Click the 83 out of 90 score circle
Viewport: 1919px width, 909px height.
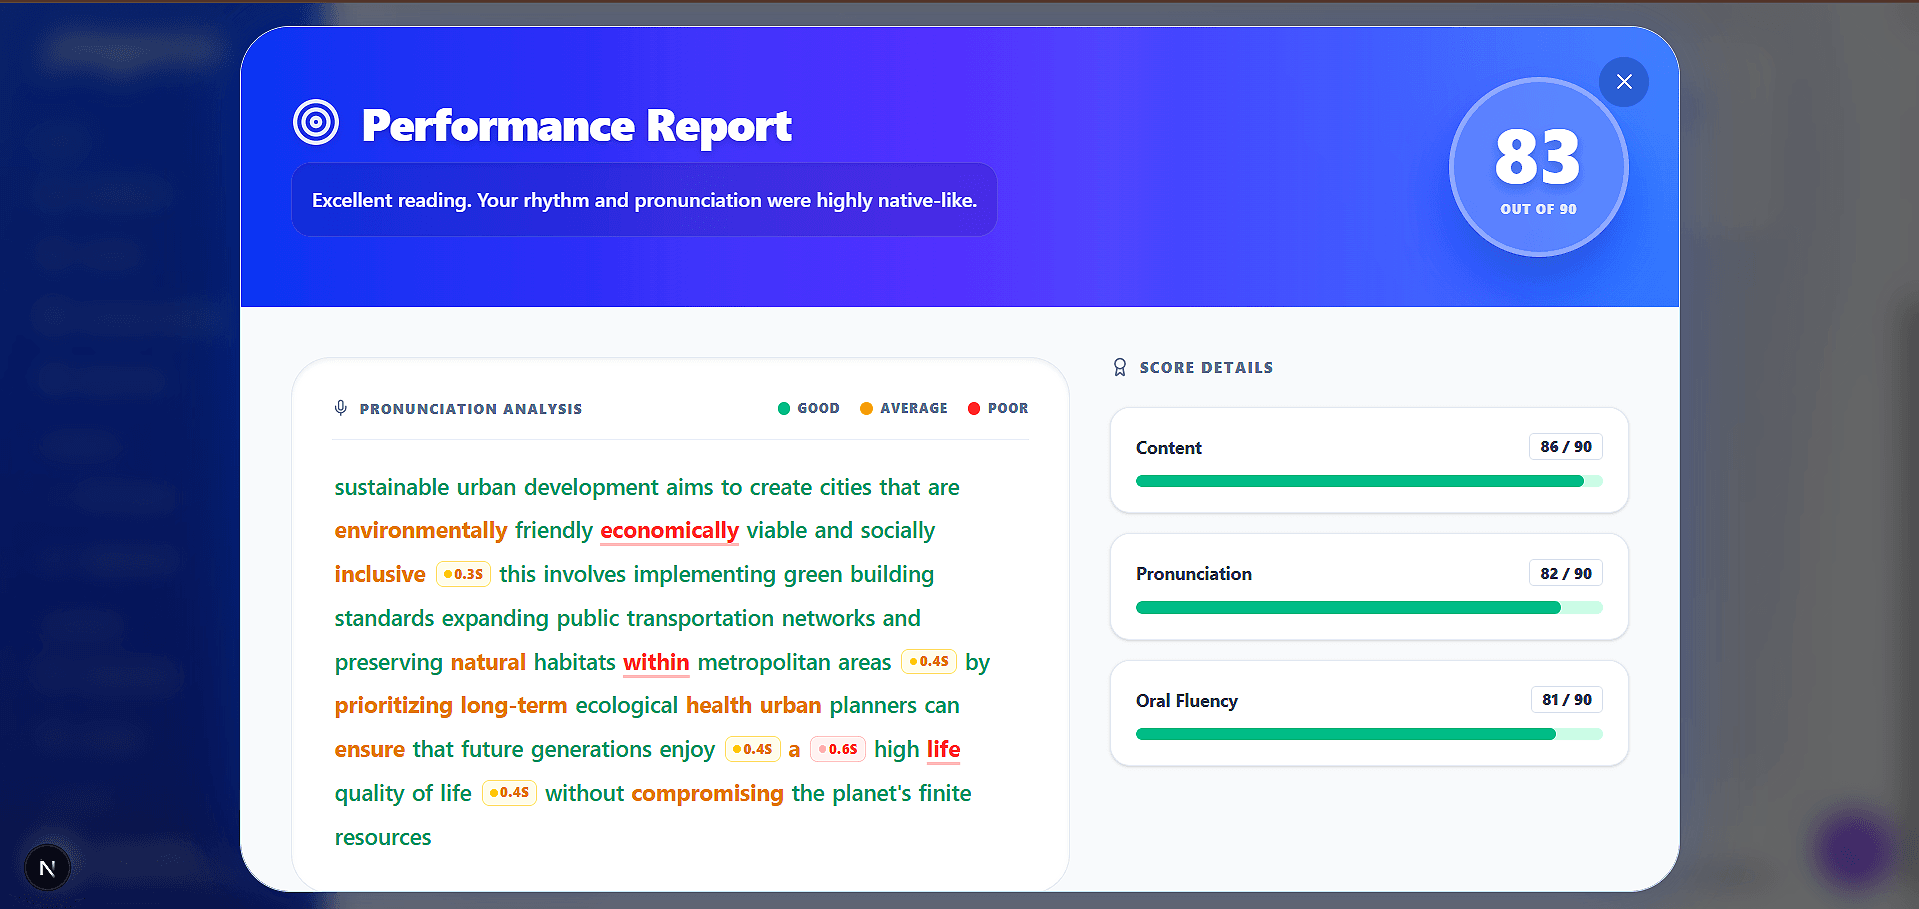(x=1538, y=167)
